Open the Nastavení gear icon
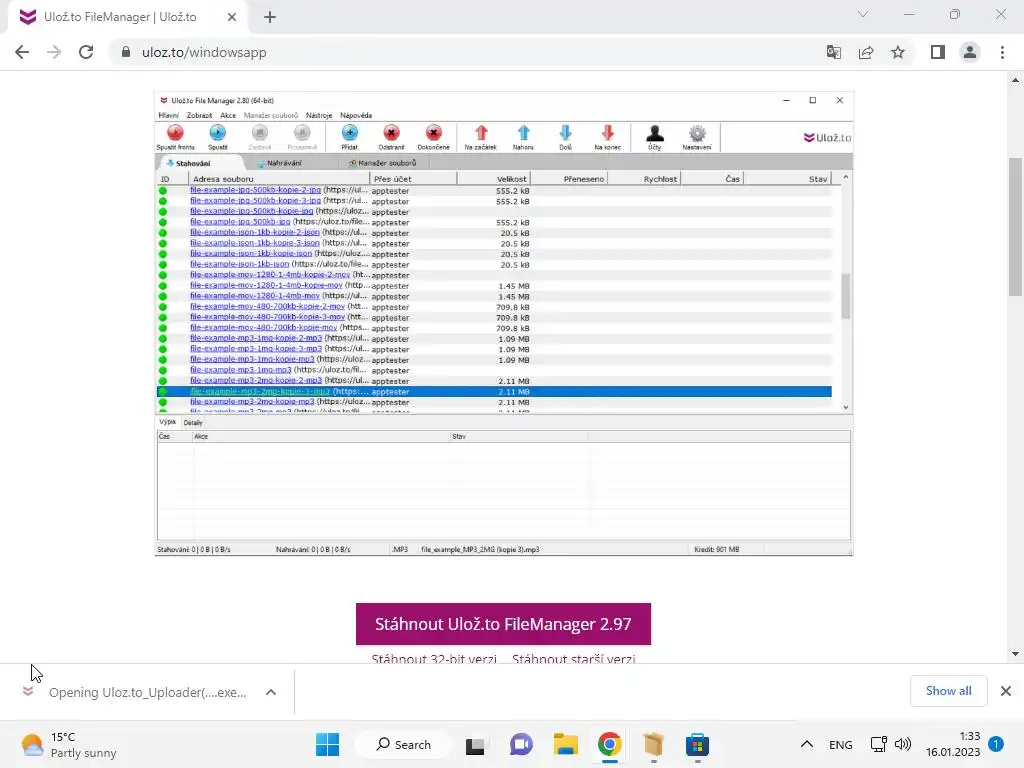 tap(697, 133)
